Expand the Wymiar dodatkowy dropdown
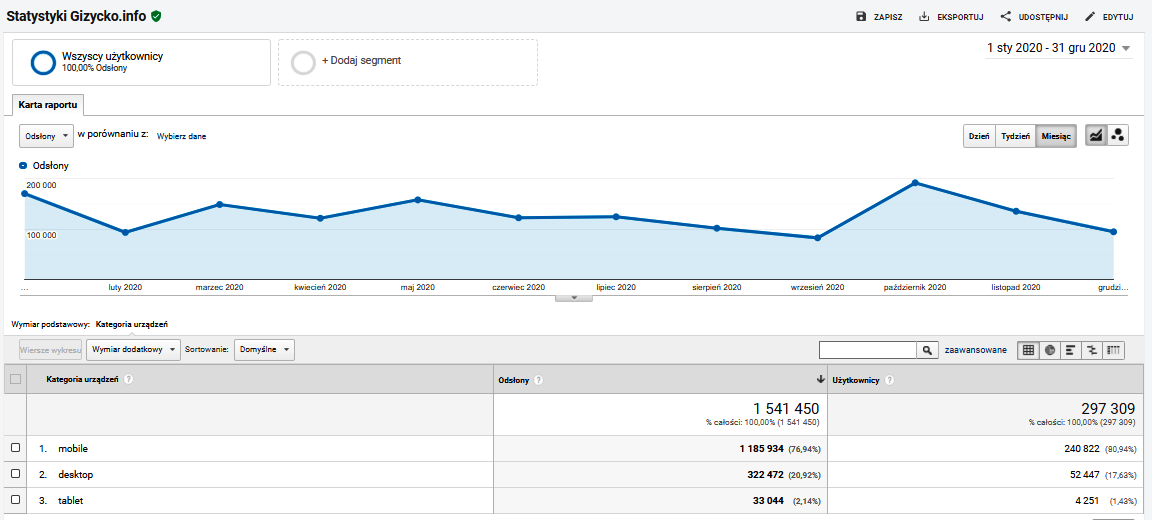The image size is (1152, 520). pos(133,350)
